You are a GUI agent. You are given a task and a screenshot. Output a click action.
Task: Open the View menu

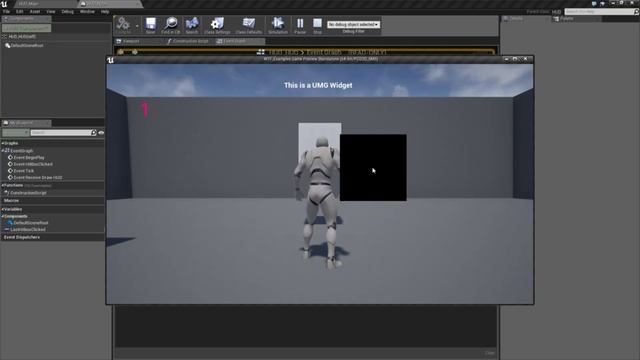tap(51, 12)
